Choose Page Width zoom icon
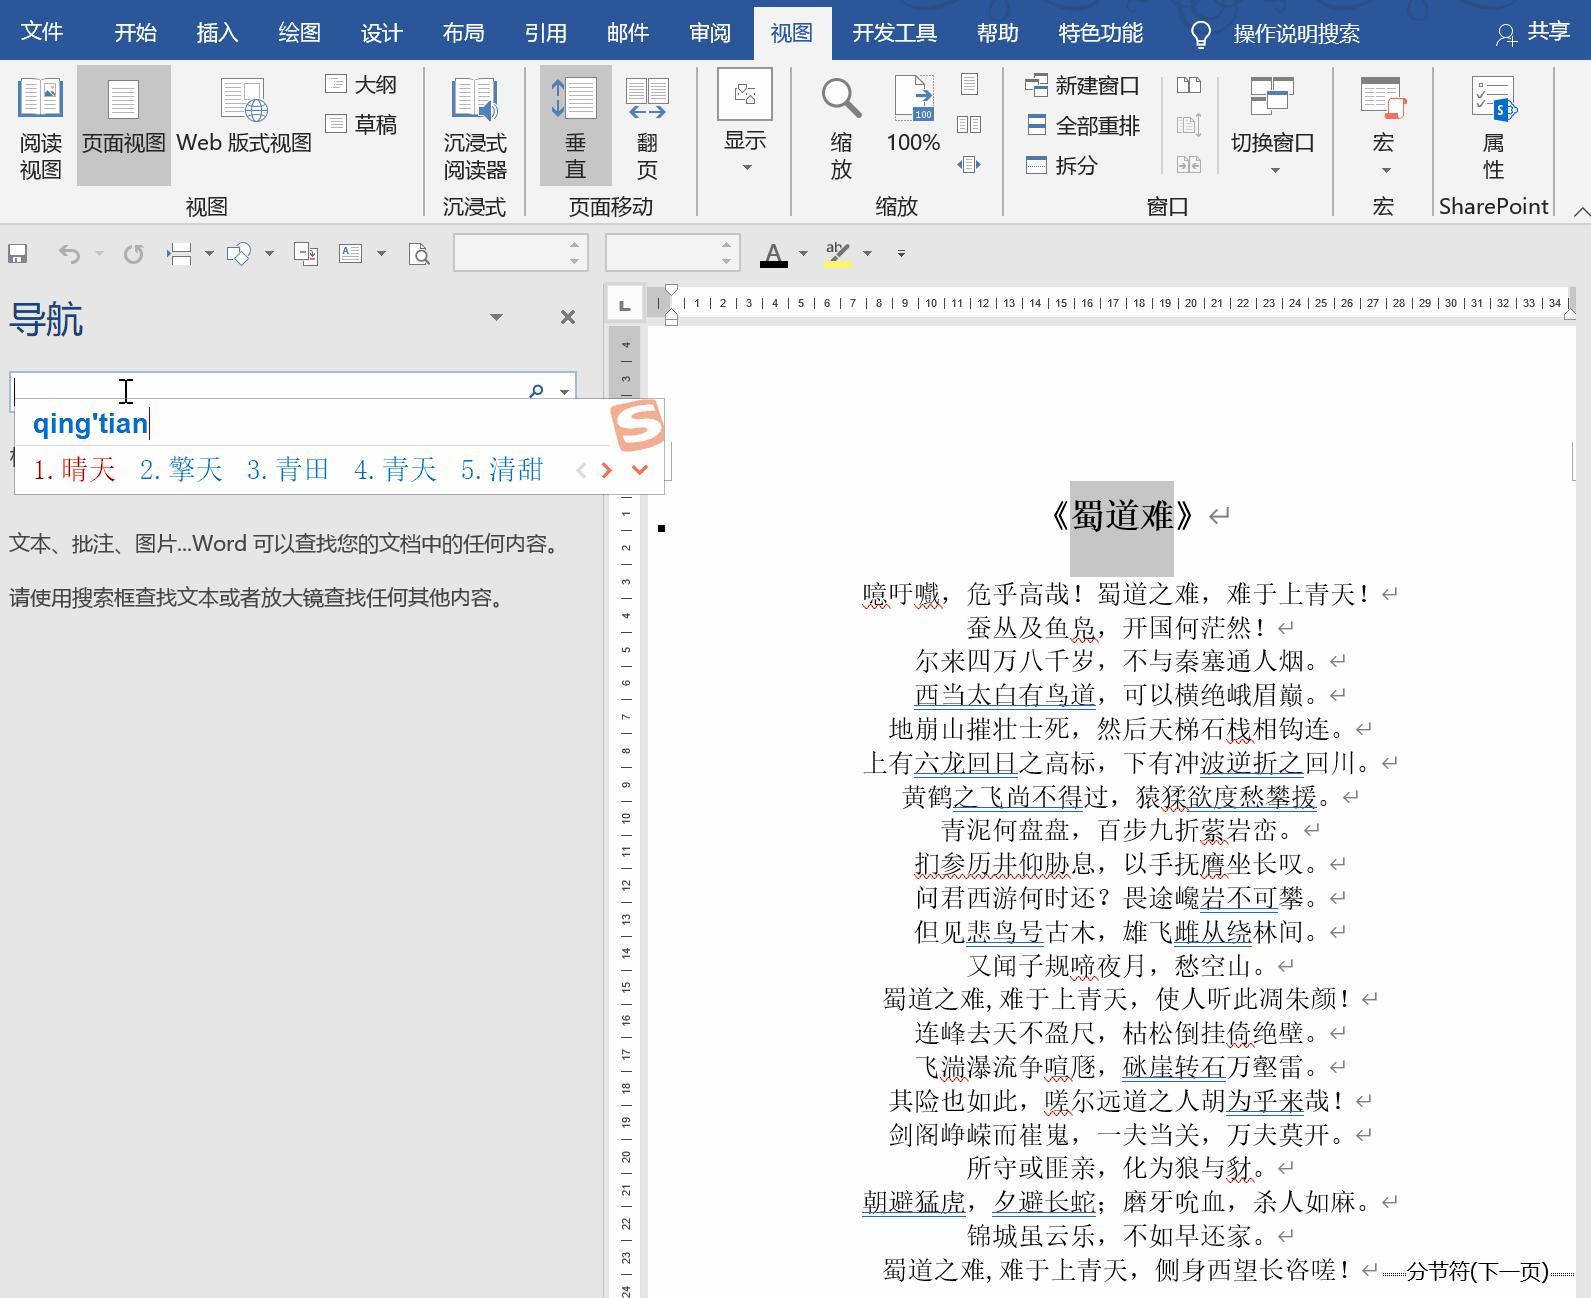This screenshot has height=1298, width=1591. click(x=969, y=165)
